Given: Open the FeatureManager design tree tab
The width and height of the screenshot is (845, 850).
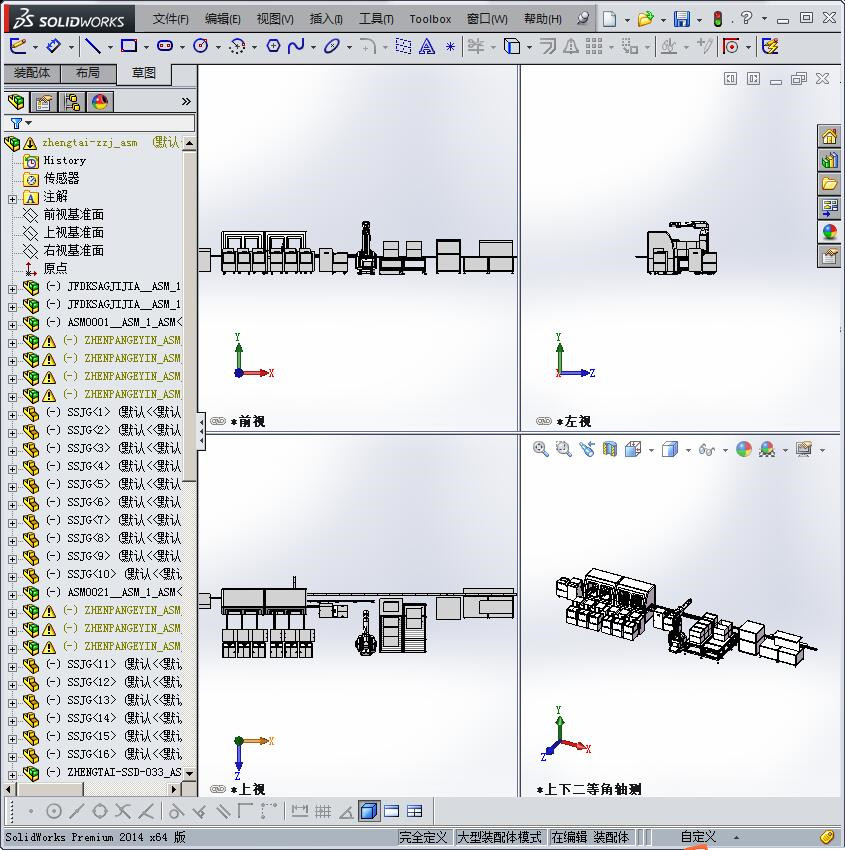Looking at the screenshot, I should (16, 101).
